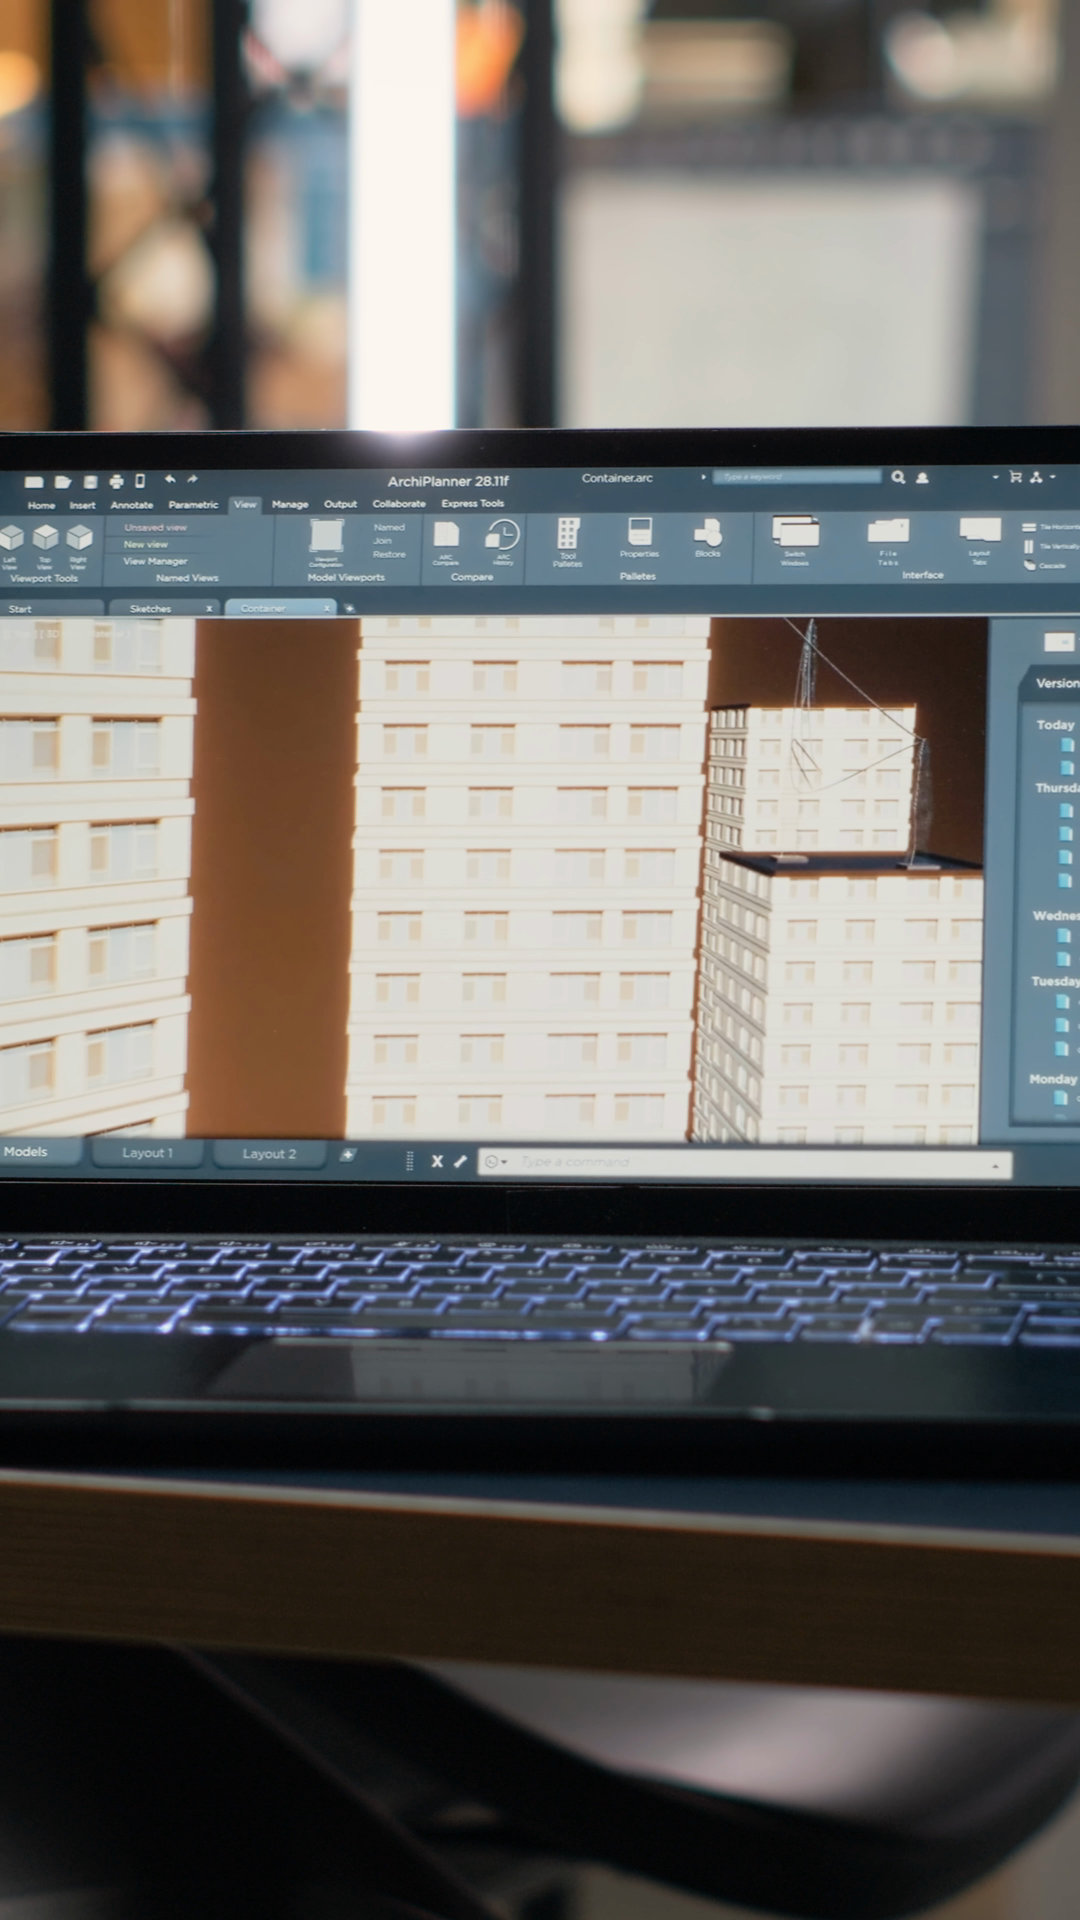Open the Properties palette
Image resolution: width=1080 pixels, height=1920 pixels.
[639, 537]
